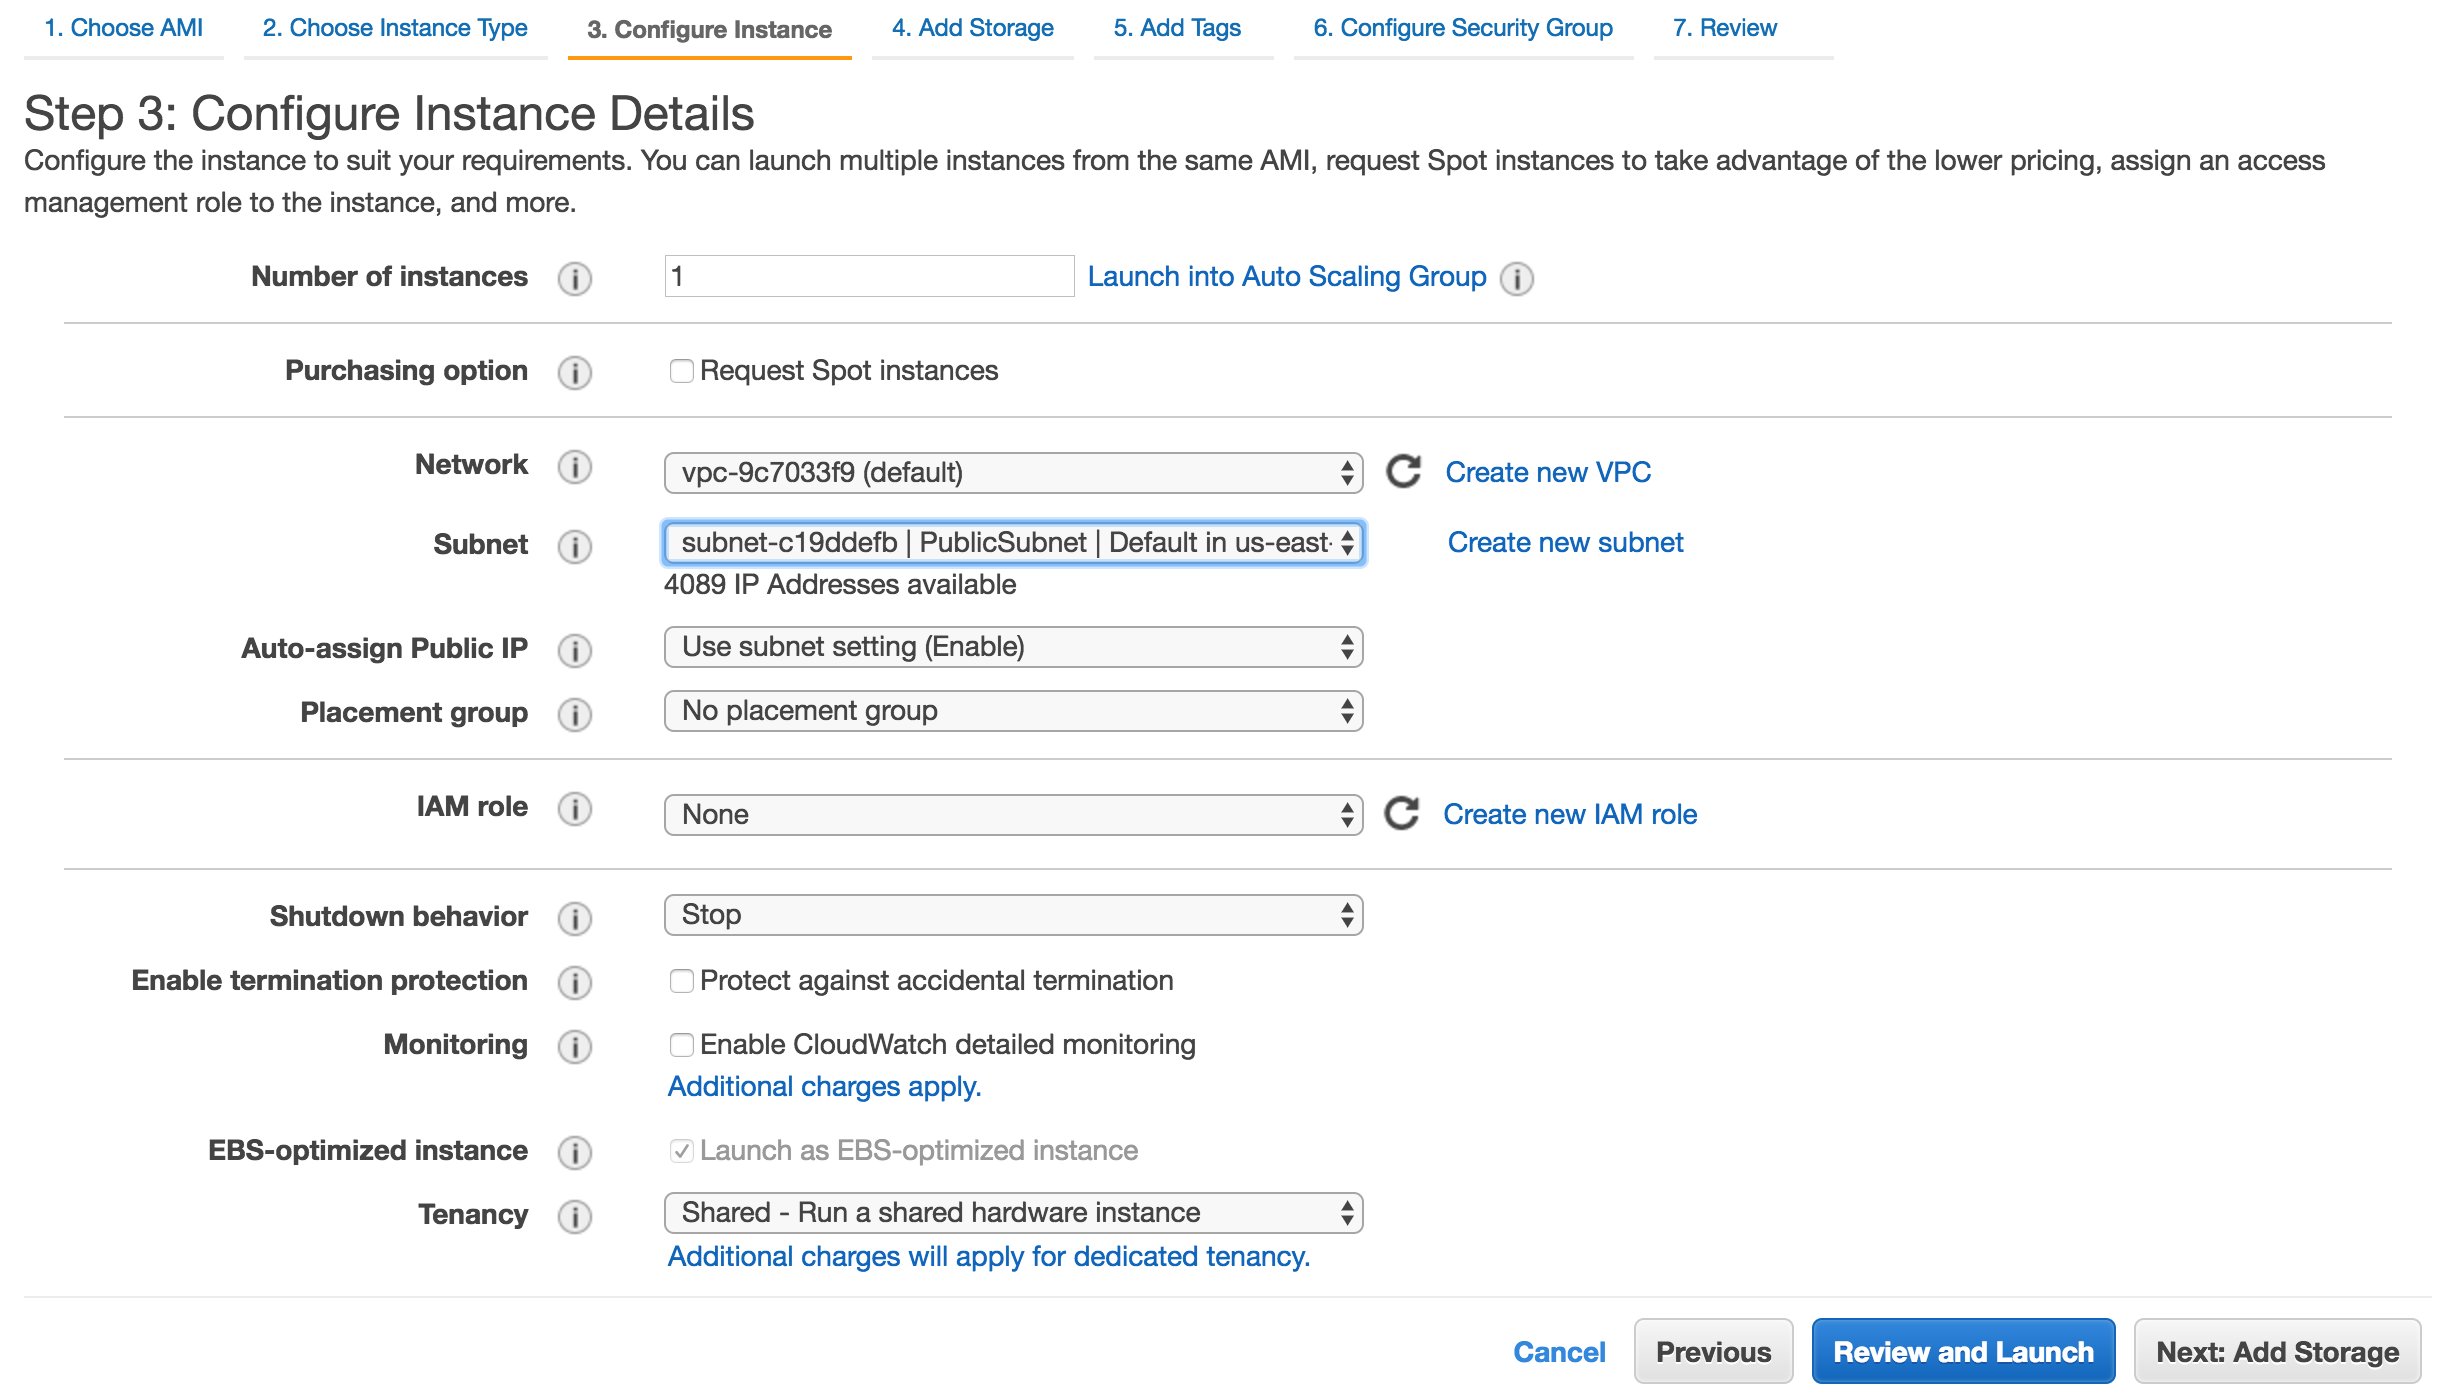Click the Tenancy info icon

coord(574,1216)
